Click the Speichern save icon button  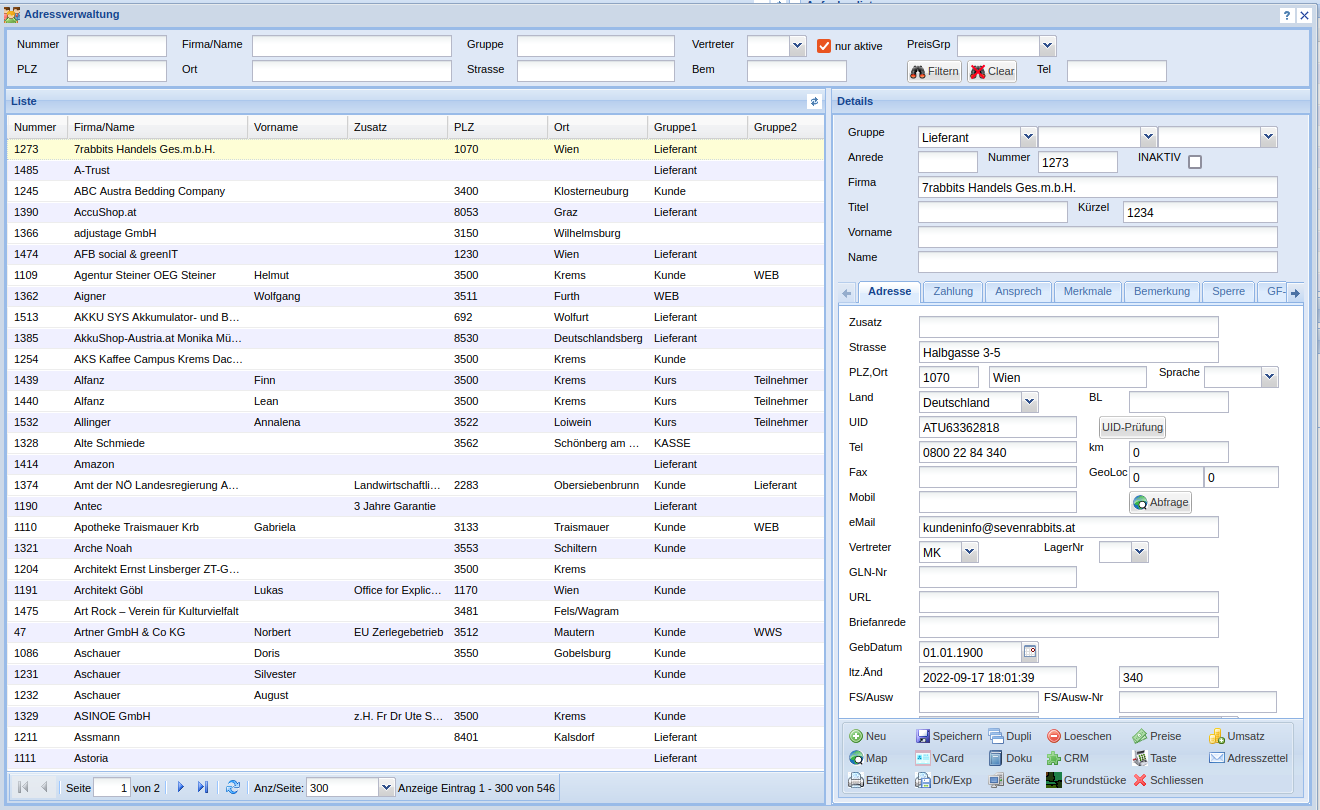(x=949, y=736)
